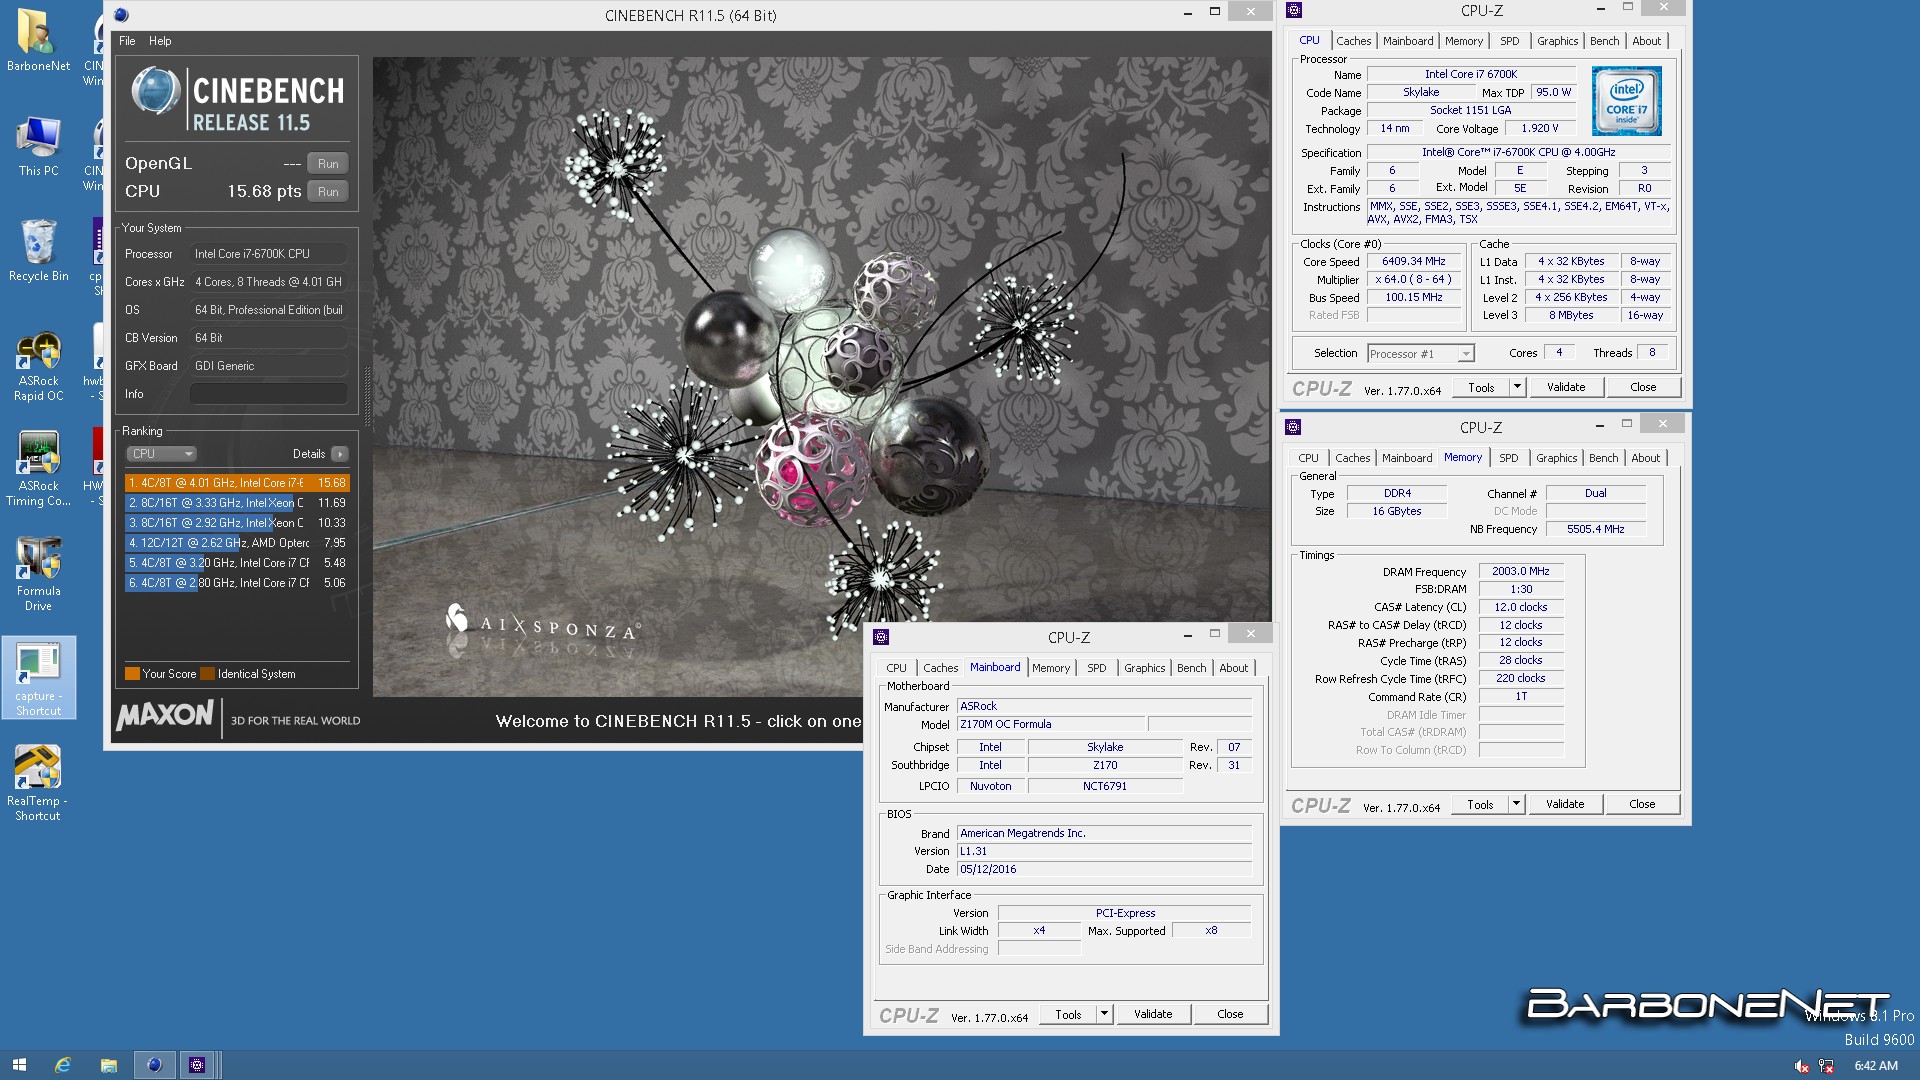Click Validate in Memory CPU-Z window

(1565, 804)
